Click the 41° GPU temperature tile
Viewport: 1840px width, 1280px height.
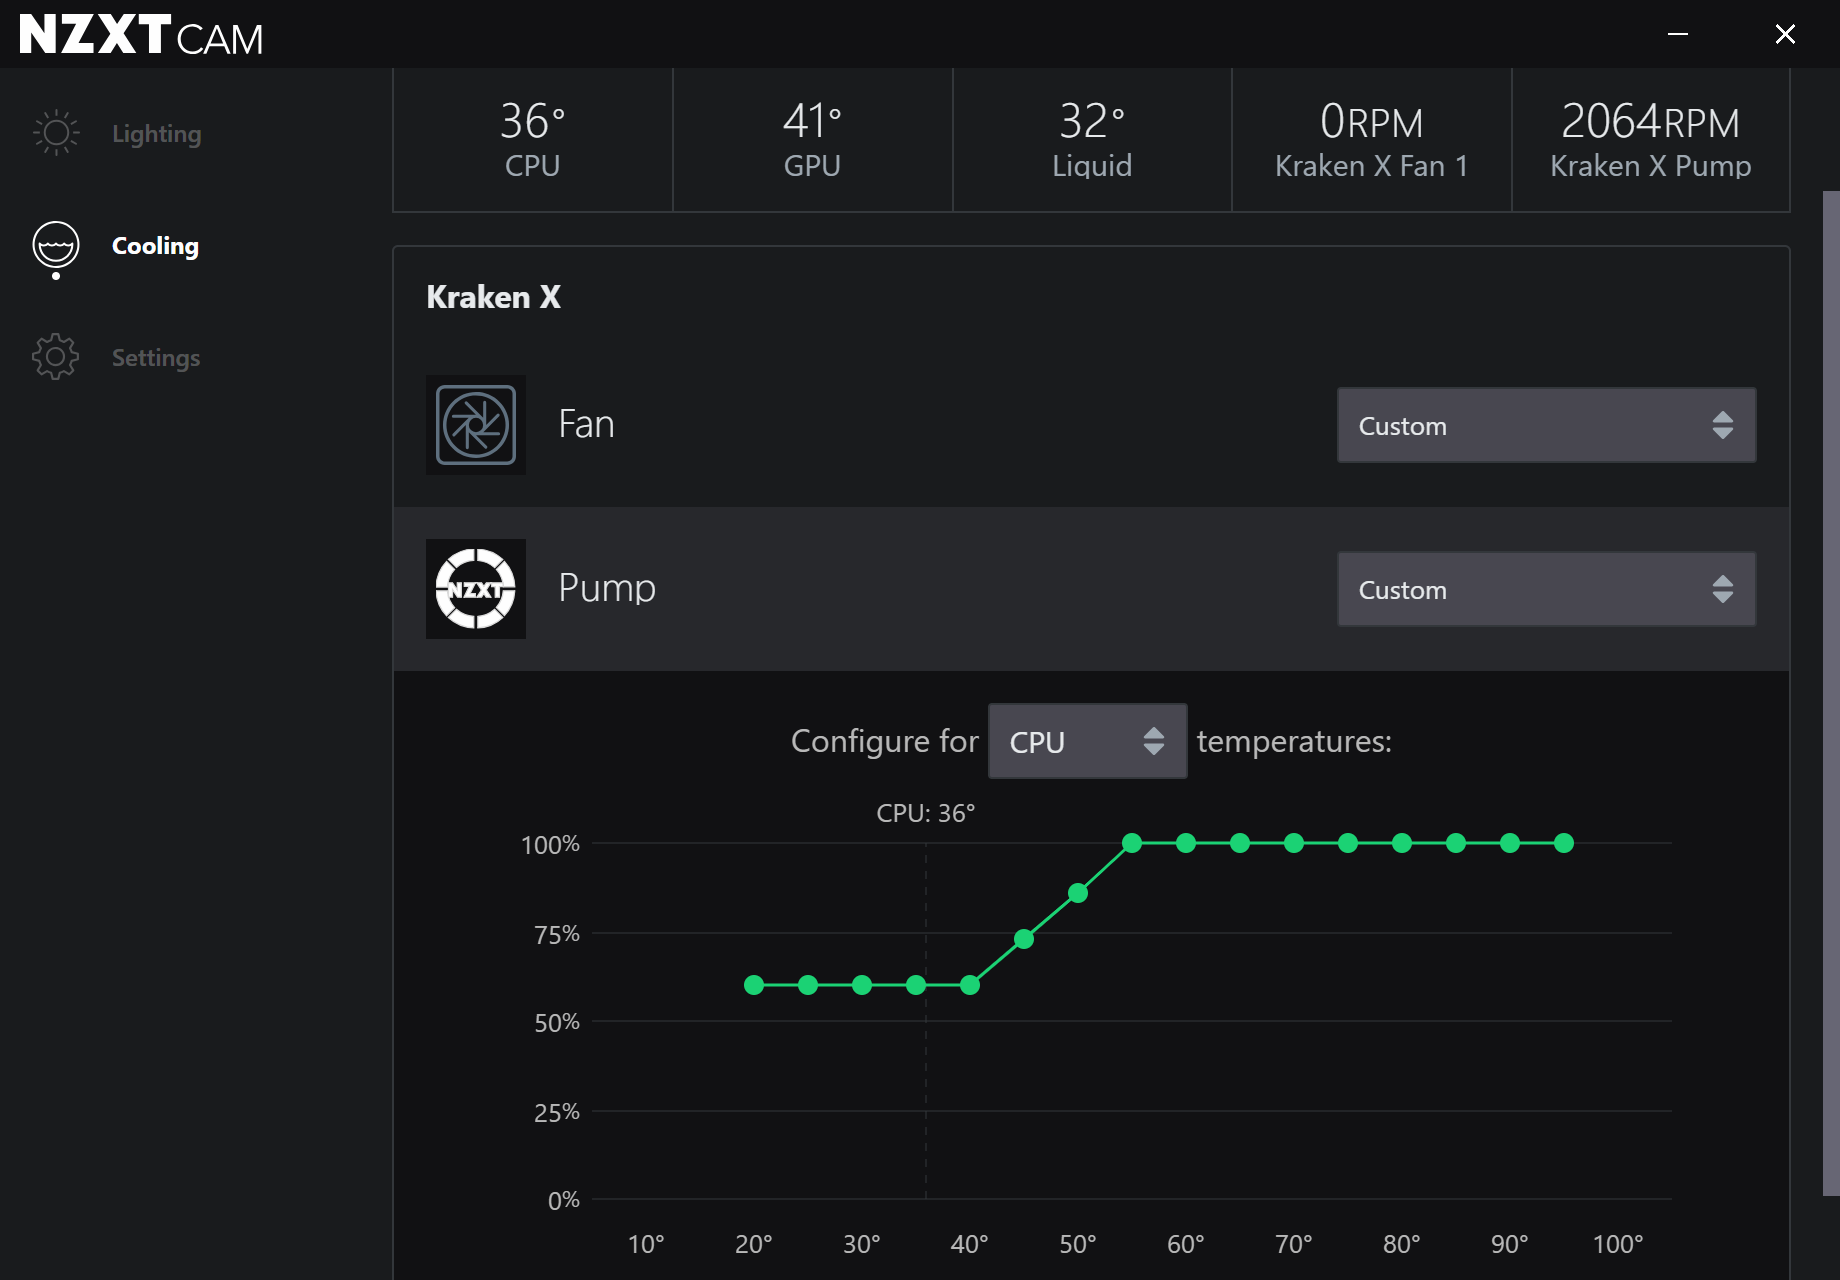812,140
